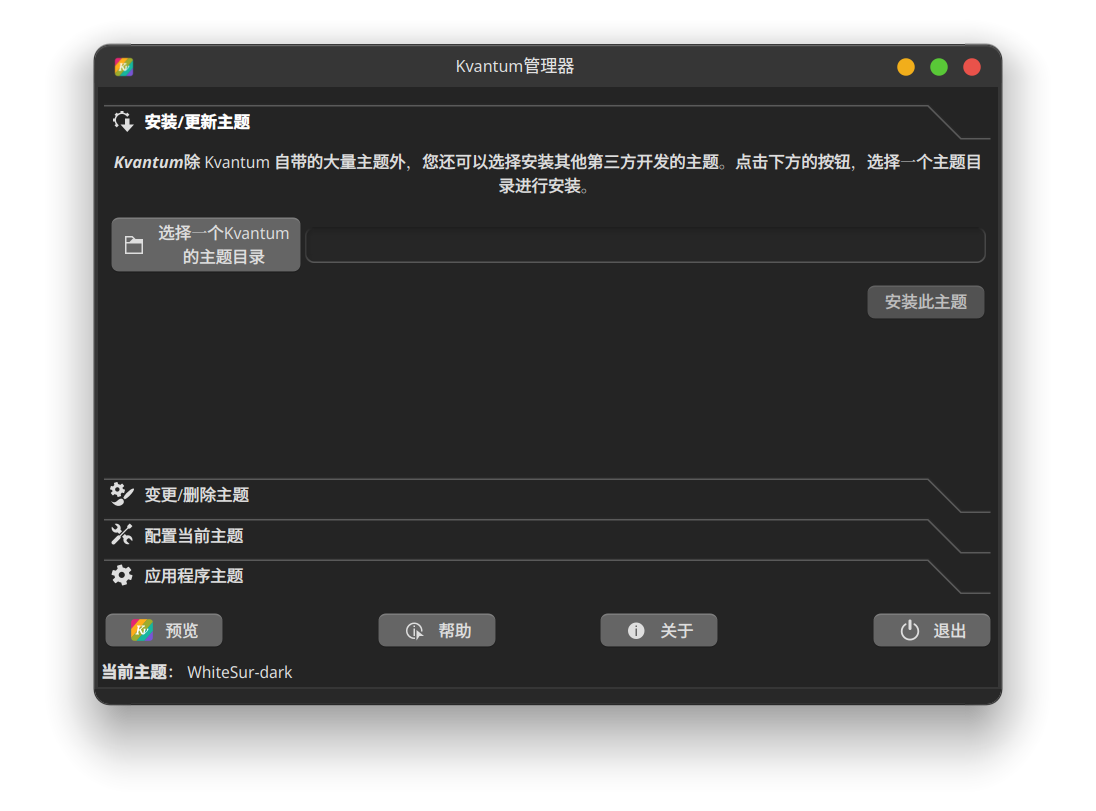Image resolution: width=1096 pixels, height=811 pixels.
Task: Click the info icon on 关于 button
Action: (636, 631)
